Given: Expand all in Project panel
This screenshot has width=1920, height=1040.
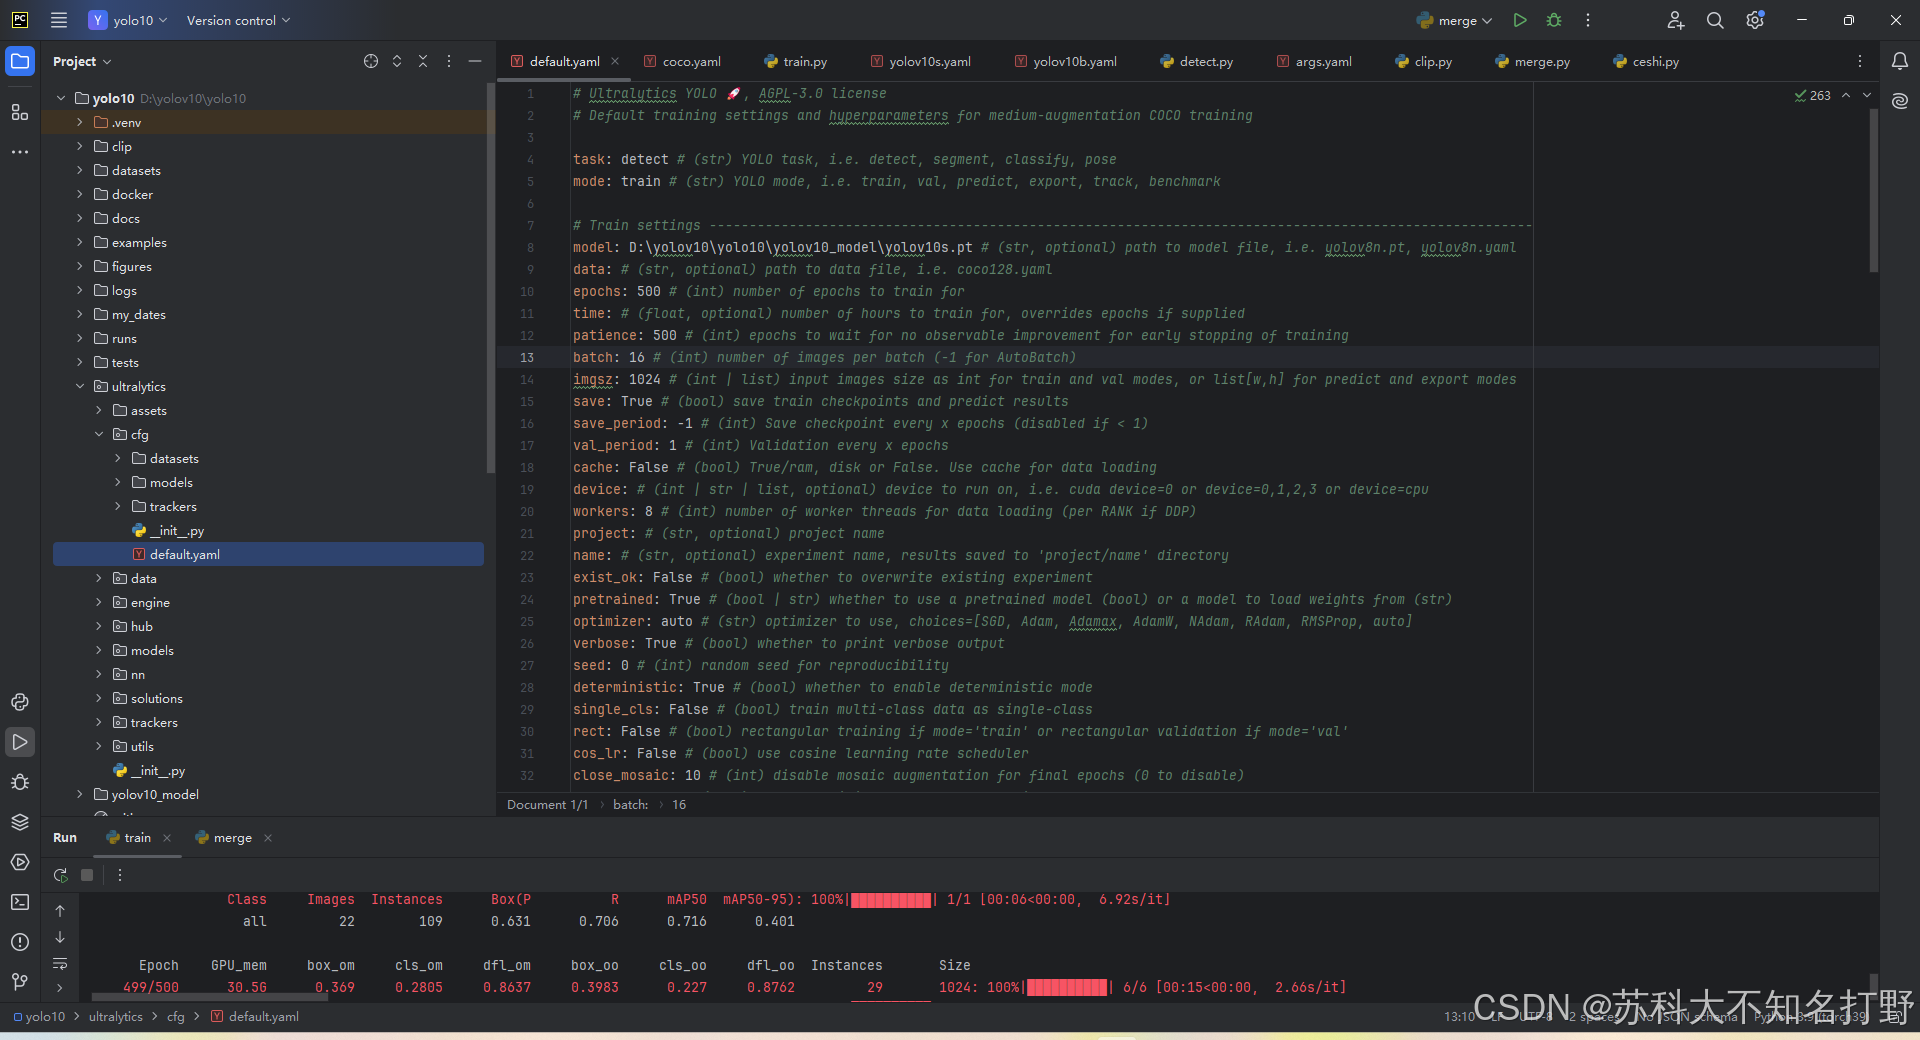Looking at the screenshot, I should [397, 61].
